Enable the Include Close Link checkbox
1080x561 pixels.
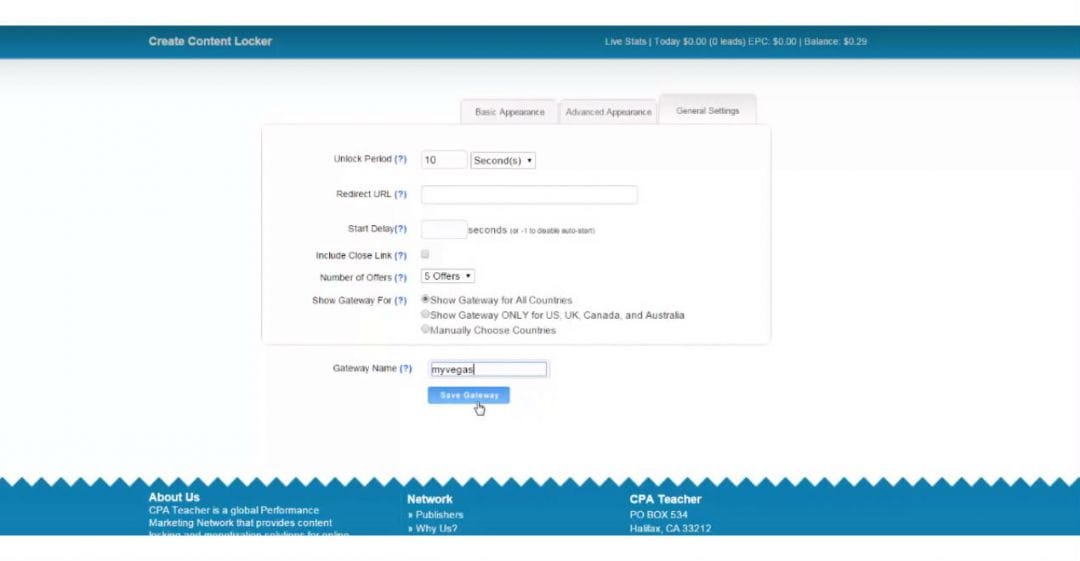(x=425, y=255)
